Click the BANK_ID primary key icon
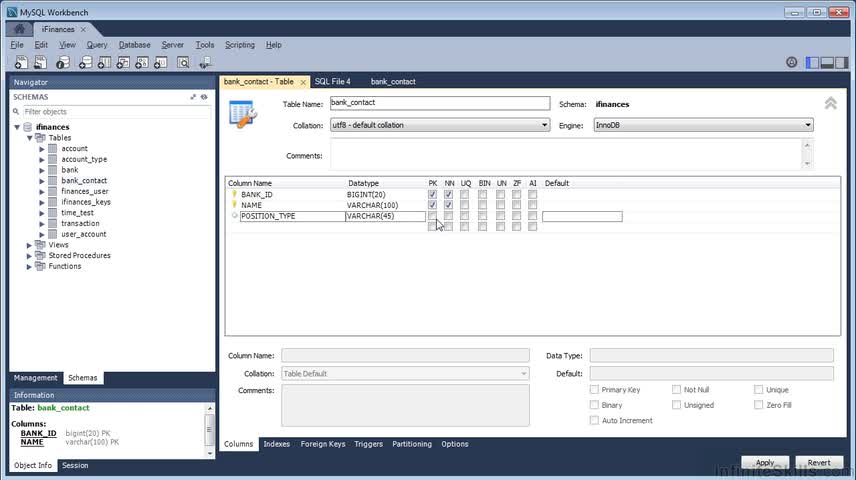 pyautogui.click(x=234, y=194)
